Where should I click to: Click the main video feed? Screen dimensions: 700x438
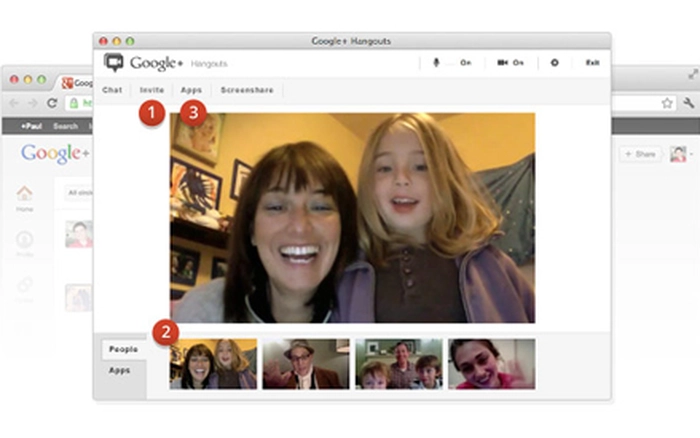tap(353, 218)
